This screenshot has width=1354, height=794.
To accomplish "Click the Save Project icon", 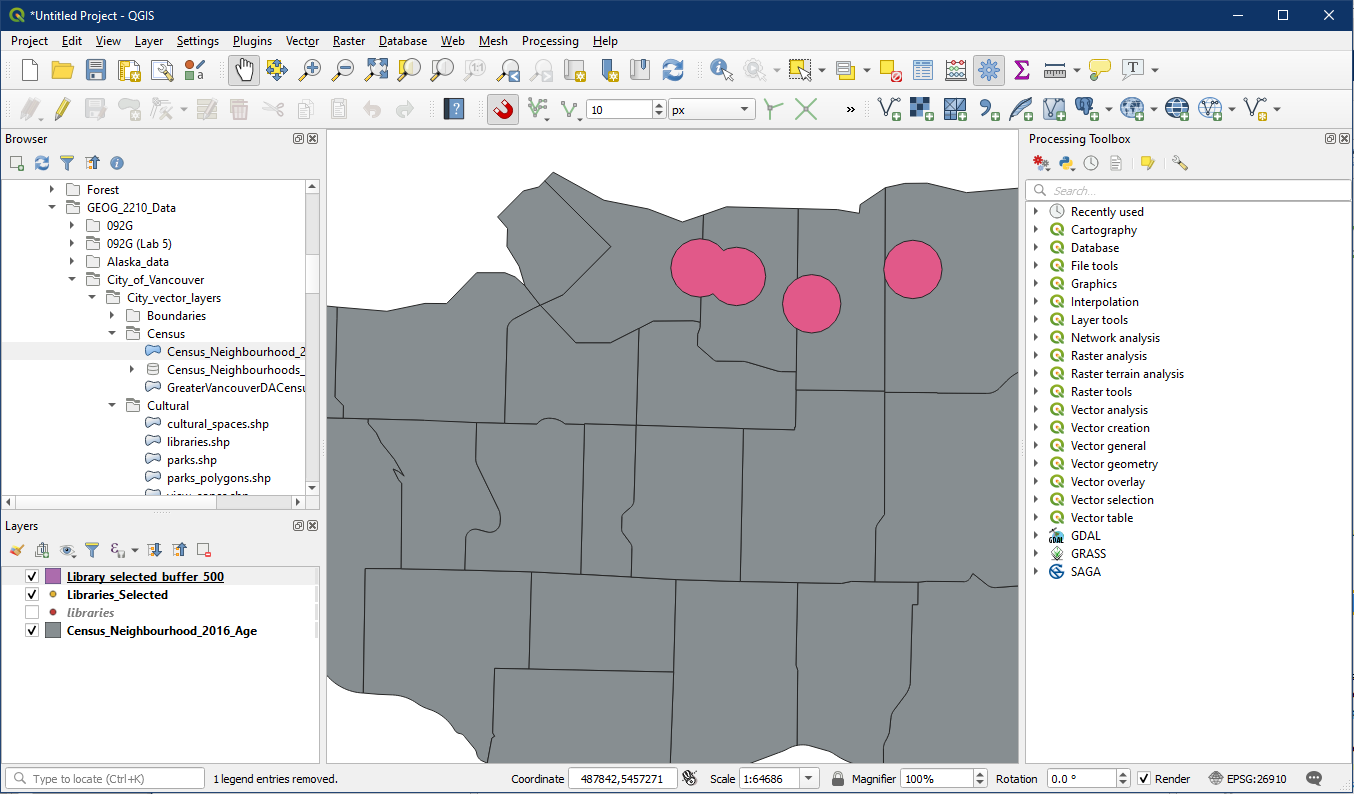I will pos(95,70).
